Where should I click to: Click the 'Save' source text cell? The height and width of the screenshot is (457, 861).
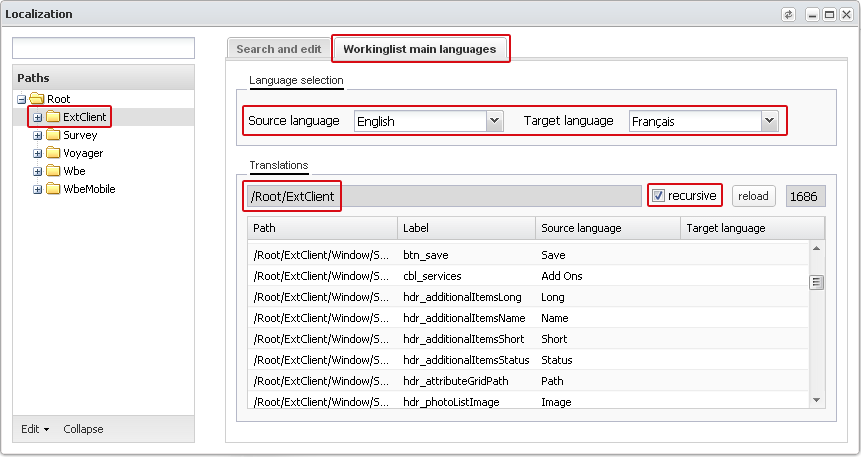pos(553,255)
